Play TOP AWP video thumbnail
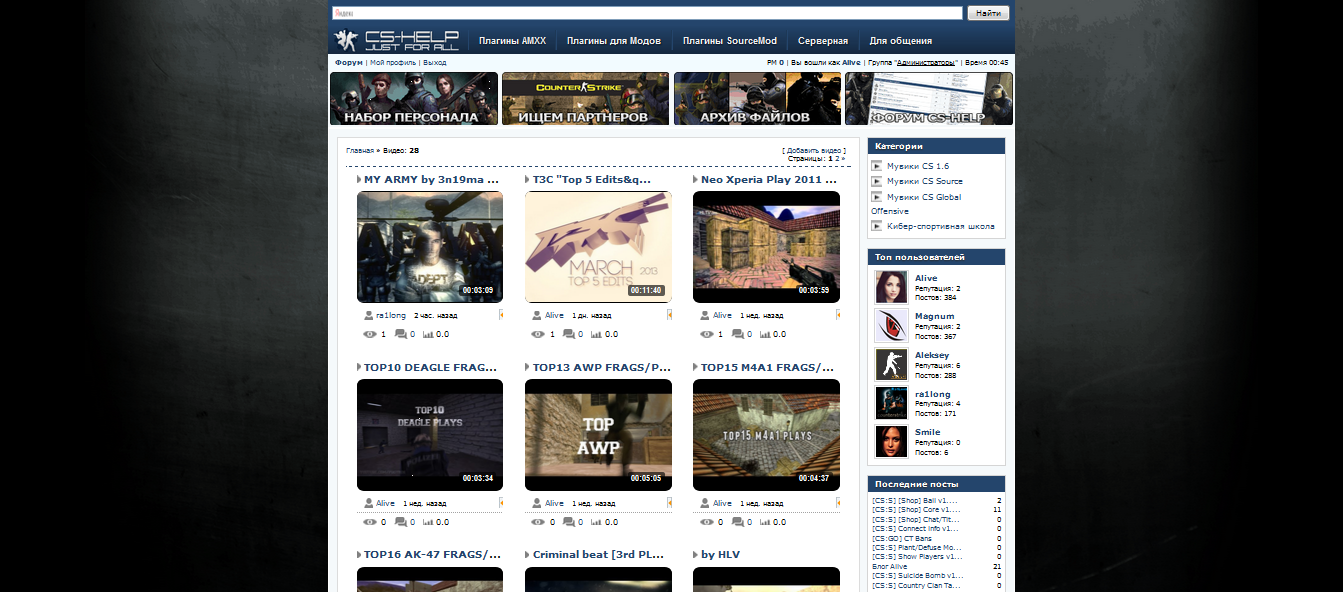1343x592 pixels. point(598,435)
